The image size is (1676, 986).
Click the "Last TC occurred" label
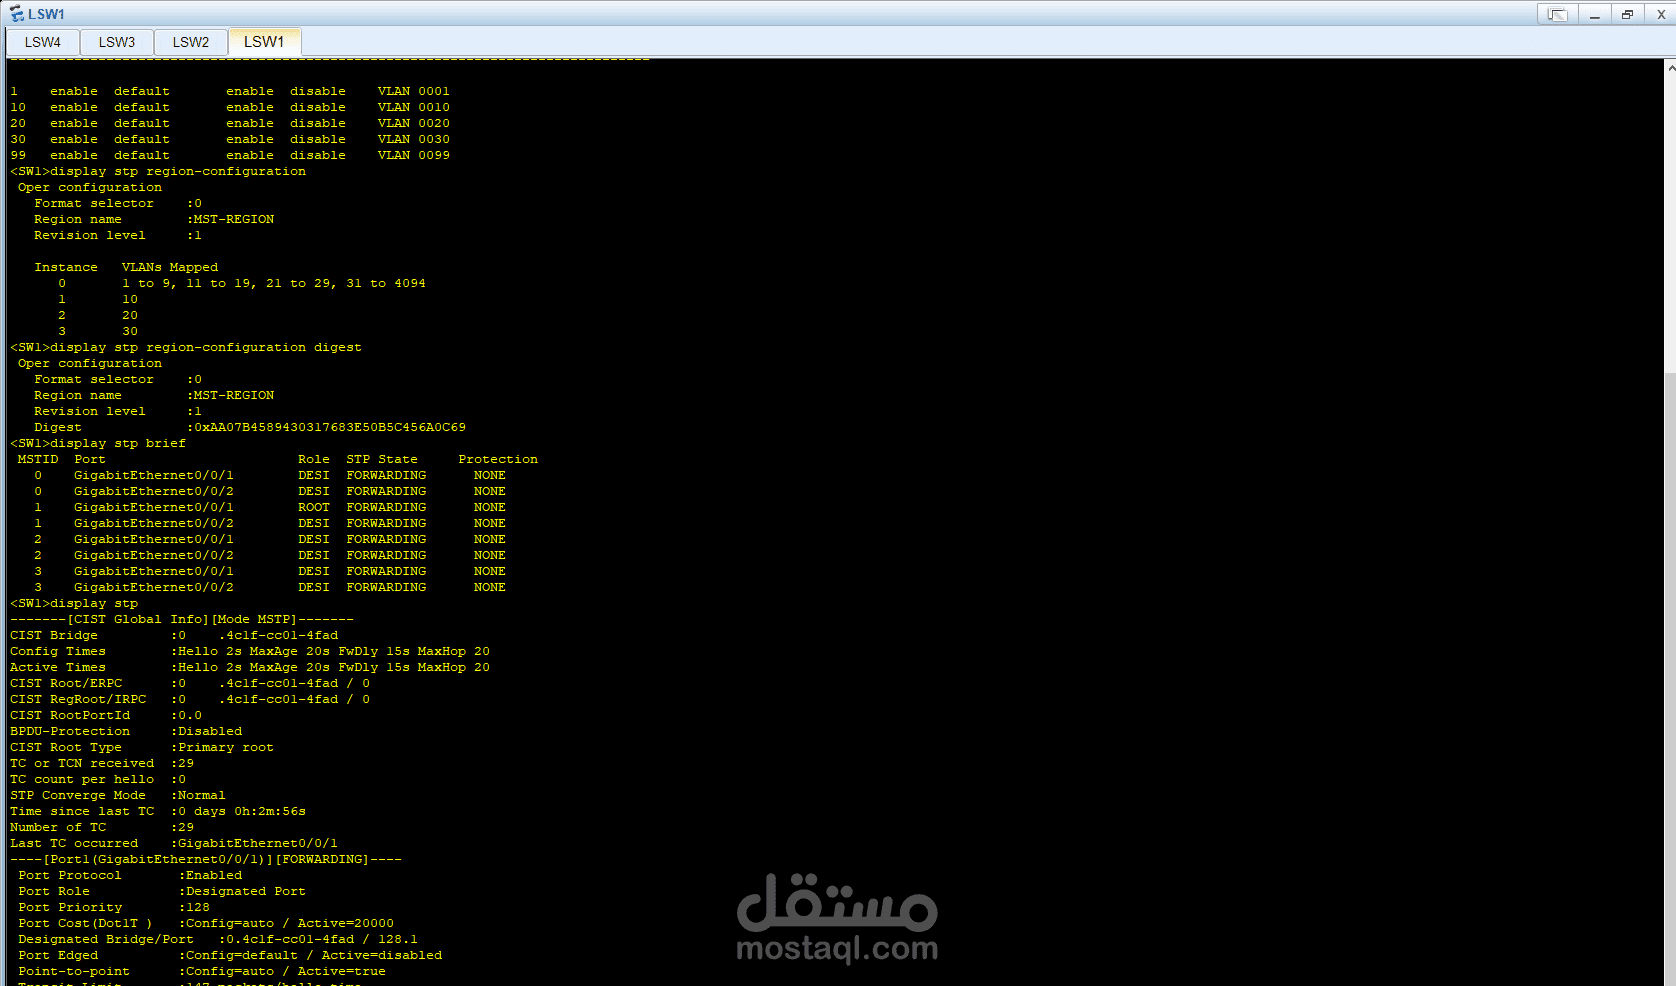(74, 843)
